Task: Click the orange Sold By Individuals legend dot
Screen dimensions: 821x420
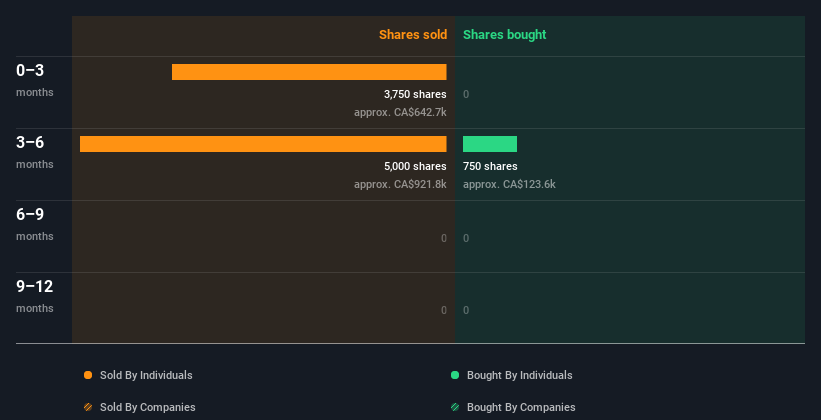Action: tap(88, 375)
